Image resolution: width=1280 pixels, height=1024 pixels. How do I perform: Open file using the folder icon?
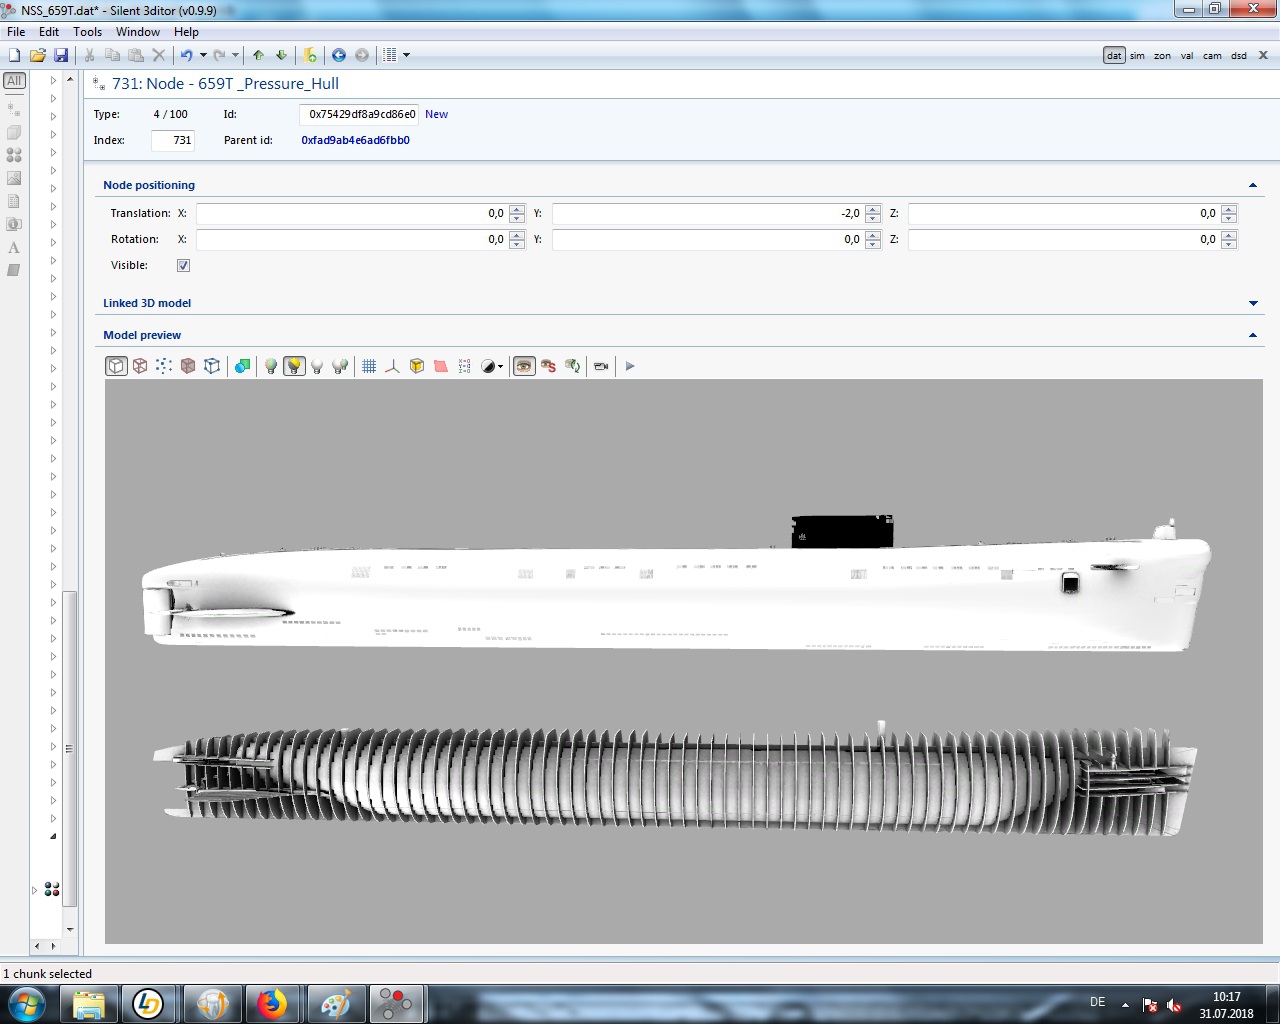tap(37, 55)
